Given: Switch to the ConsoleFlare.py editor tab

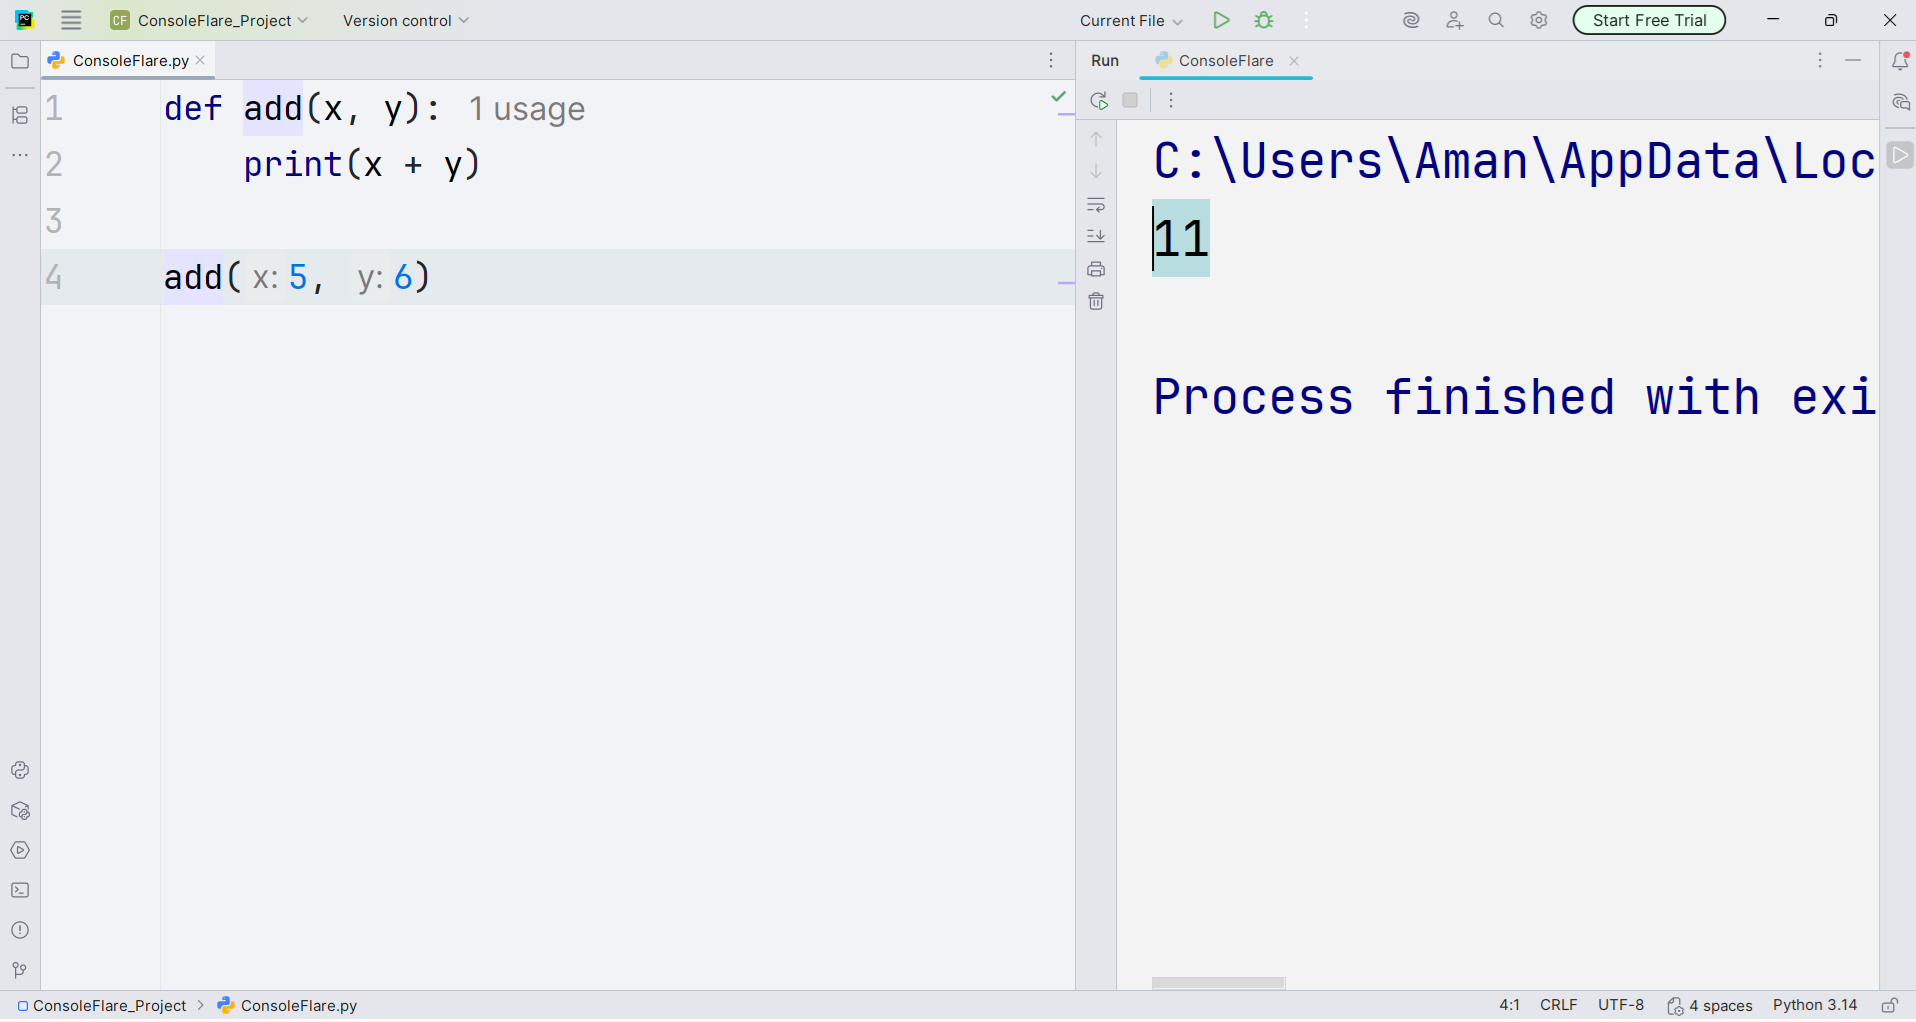Looking at the screenshot, I should [x=127, y=60].
